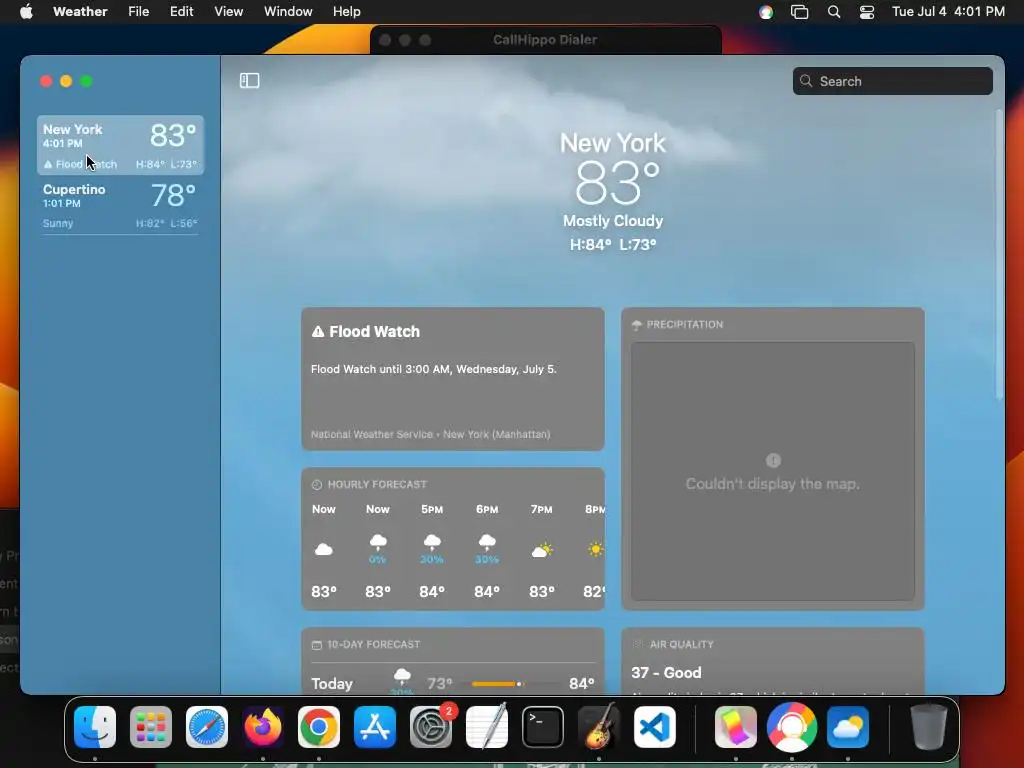1024x768 pixels.
Task: Click the Stage Manager menu bar icon
Action: [x=799, y=12]
